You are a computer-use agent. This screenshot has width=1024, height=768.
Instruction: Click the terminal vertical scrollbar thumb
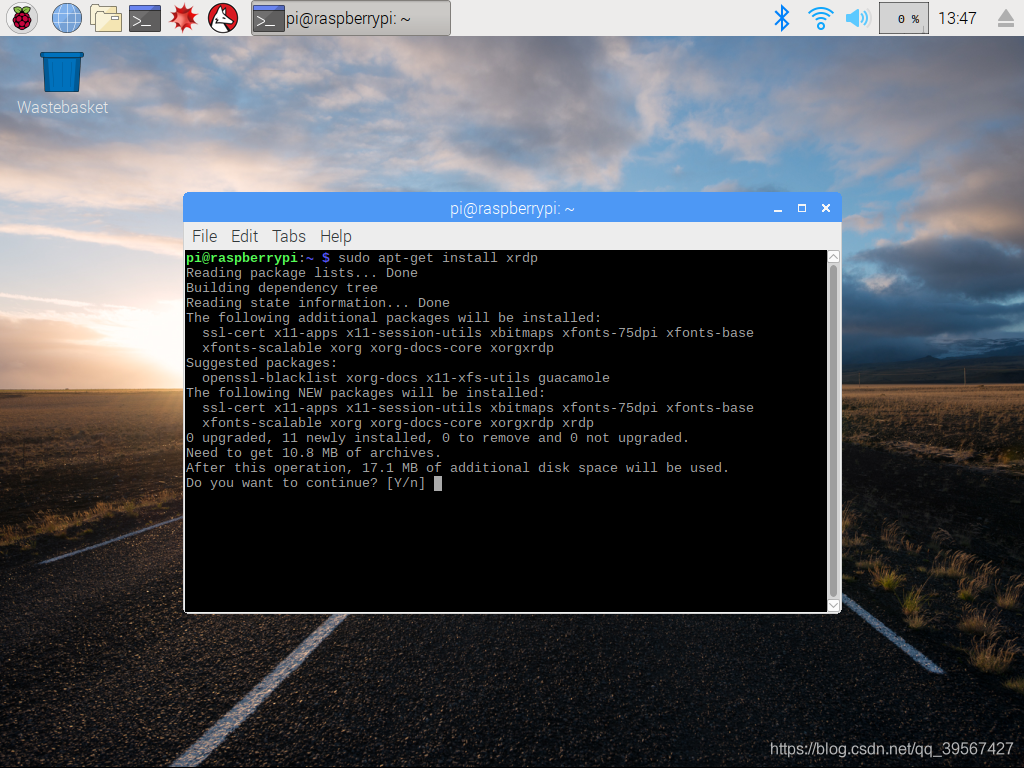(834, 431)
